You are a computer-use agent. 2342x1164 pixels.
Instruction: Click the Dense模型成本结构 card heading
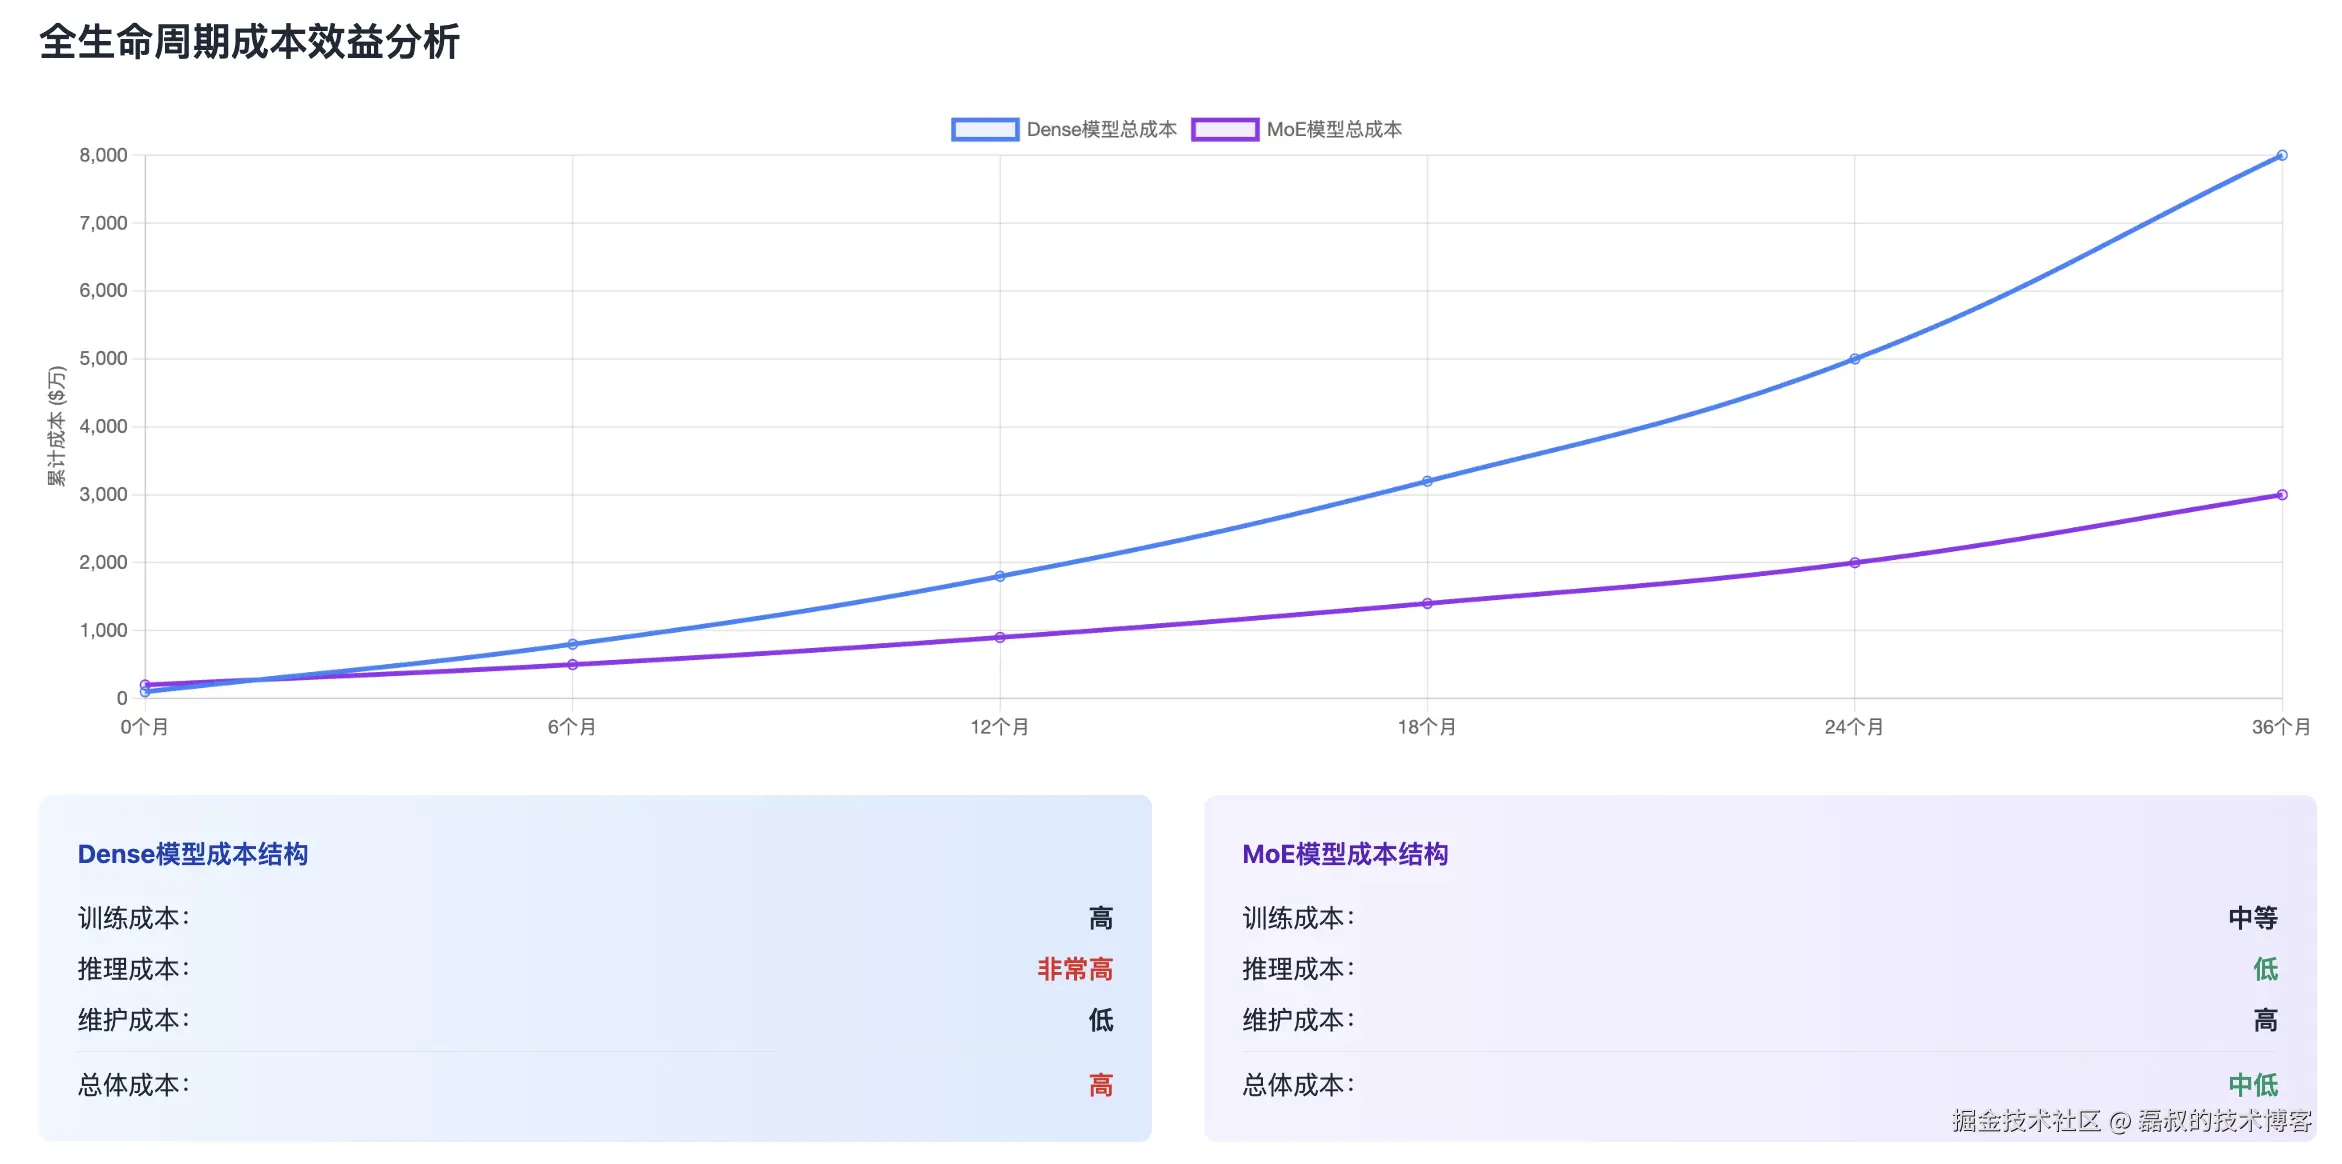tap(193, 854)
